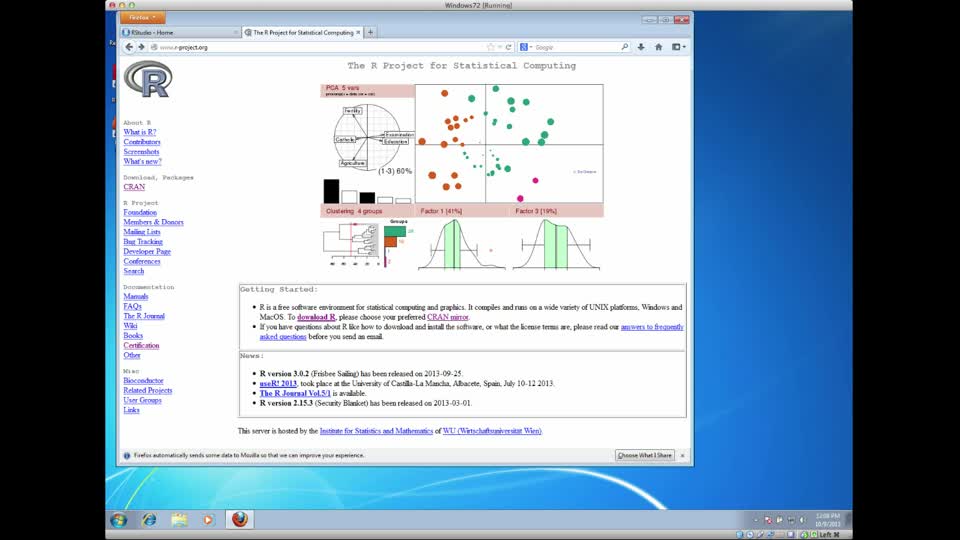Open the Certification link

[141, 345]
